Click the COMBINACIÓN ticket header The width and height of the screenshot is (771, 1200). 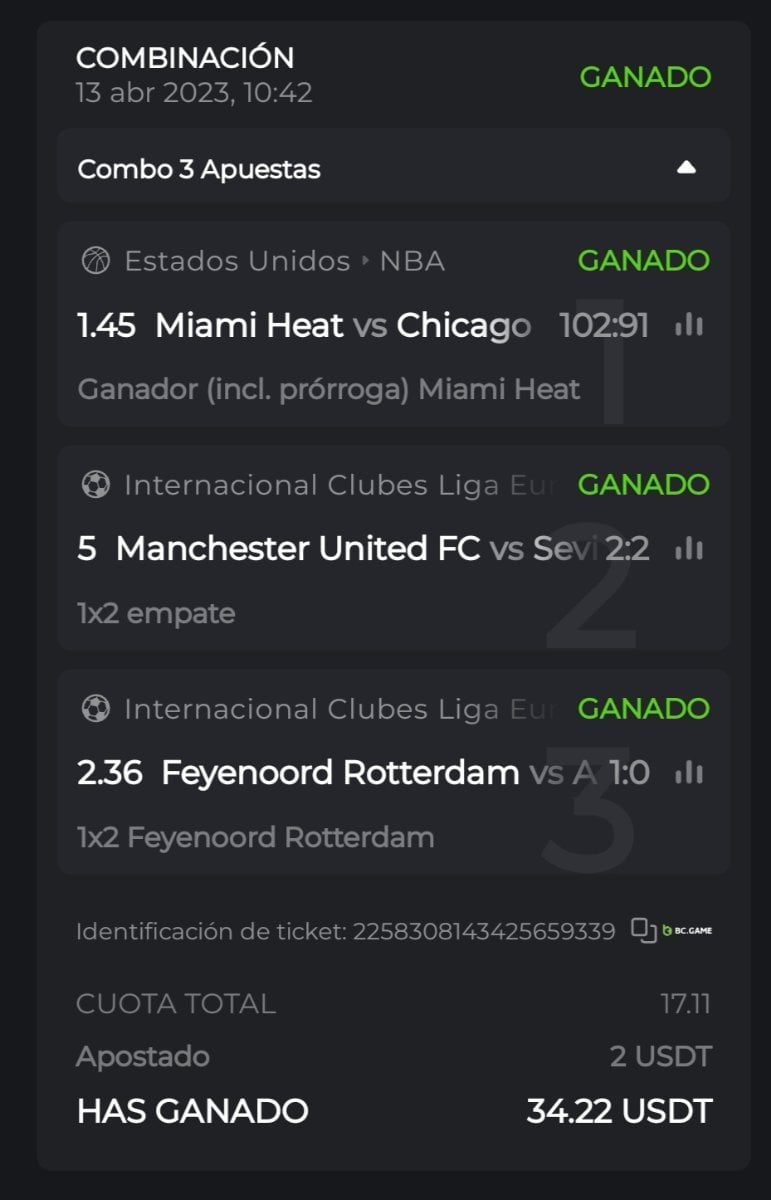(x=185, y=58)
